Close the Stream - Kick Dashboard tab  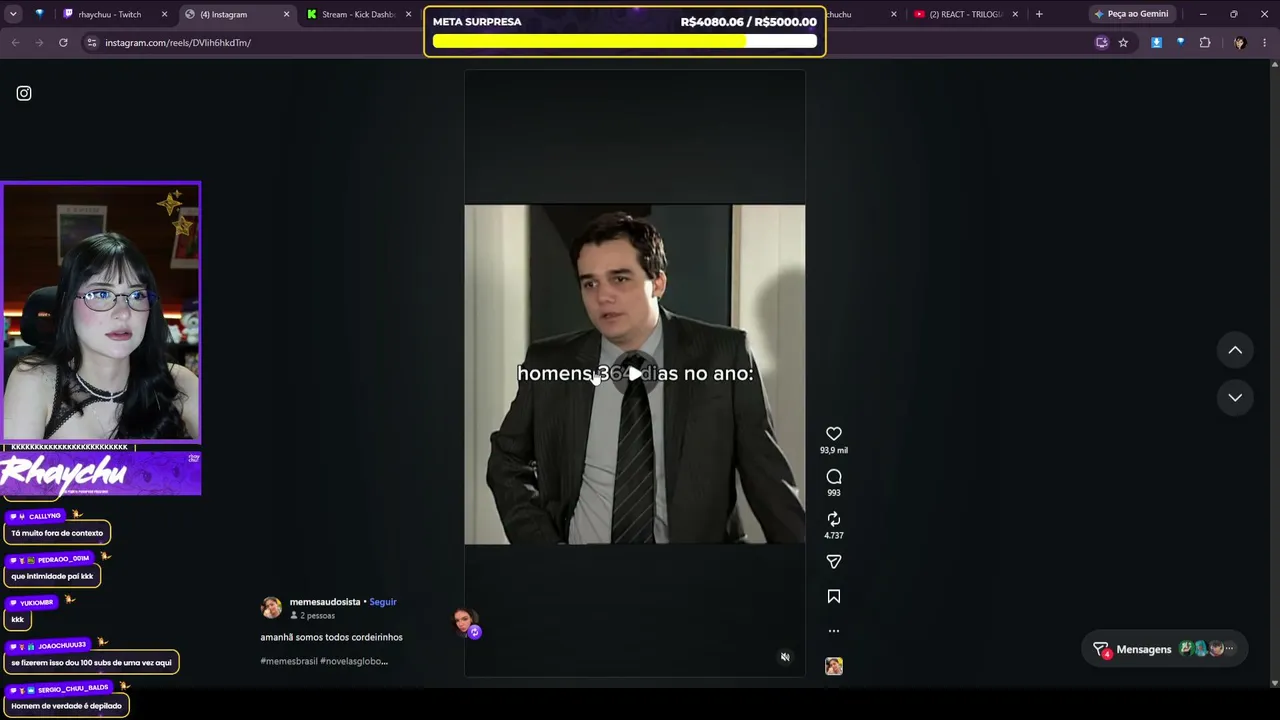tap(408, 14)
